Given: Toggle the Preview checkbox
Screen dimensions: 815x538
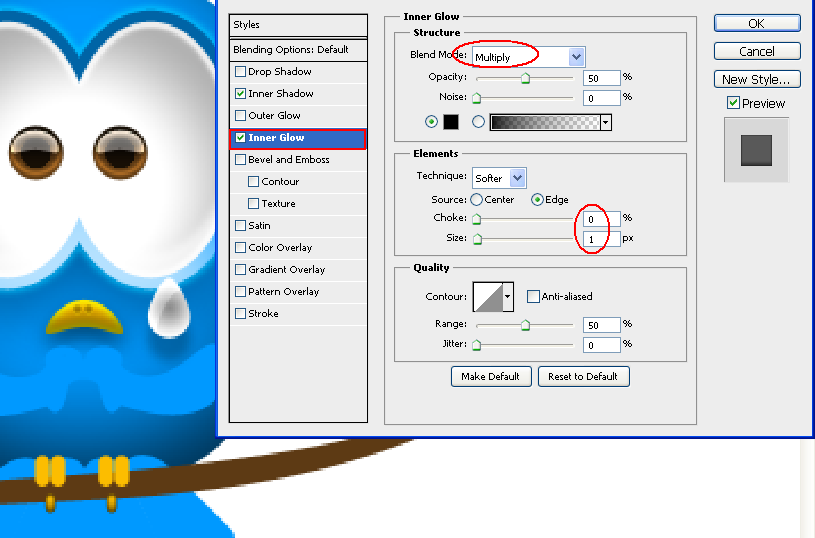Looking at the screenshot, I should pyautogui.click(x=733, y=103).
